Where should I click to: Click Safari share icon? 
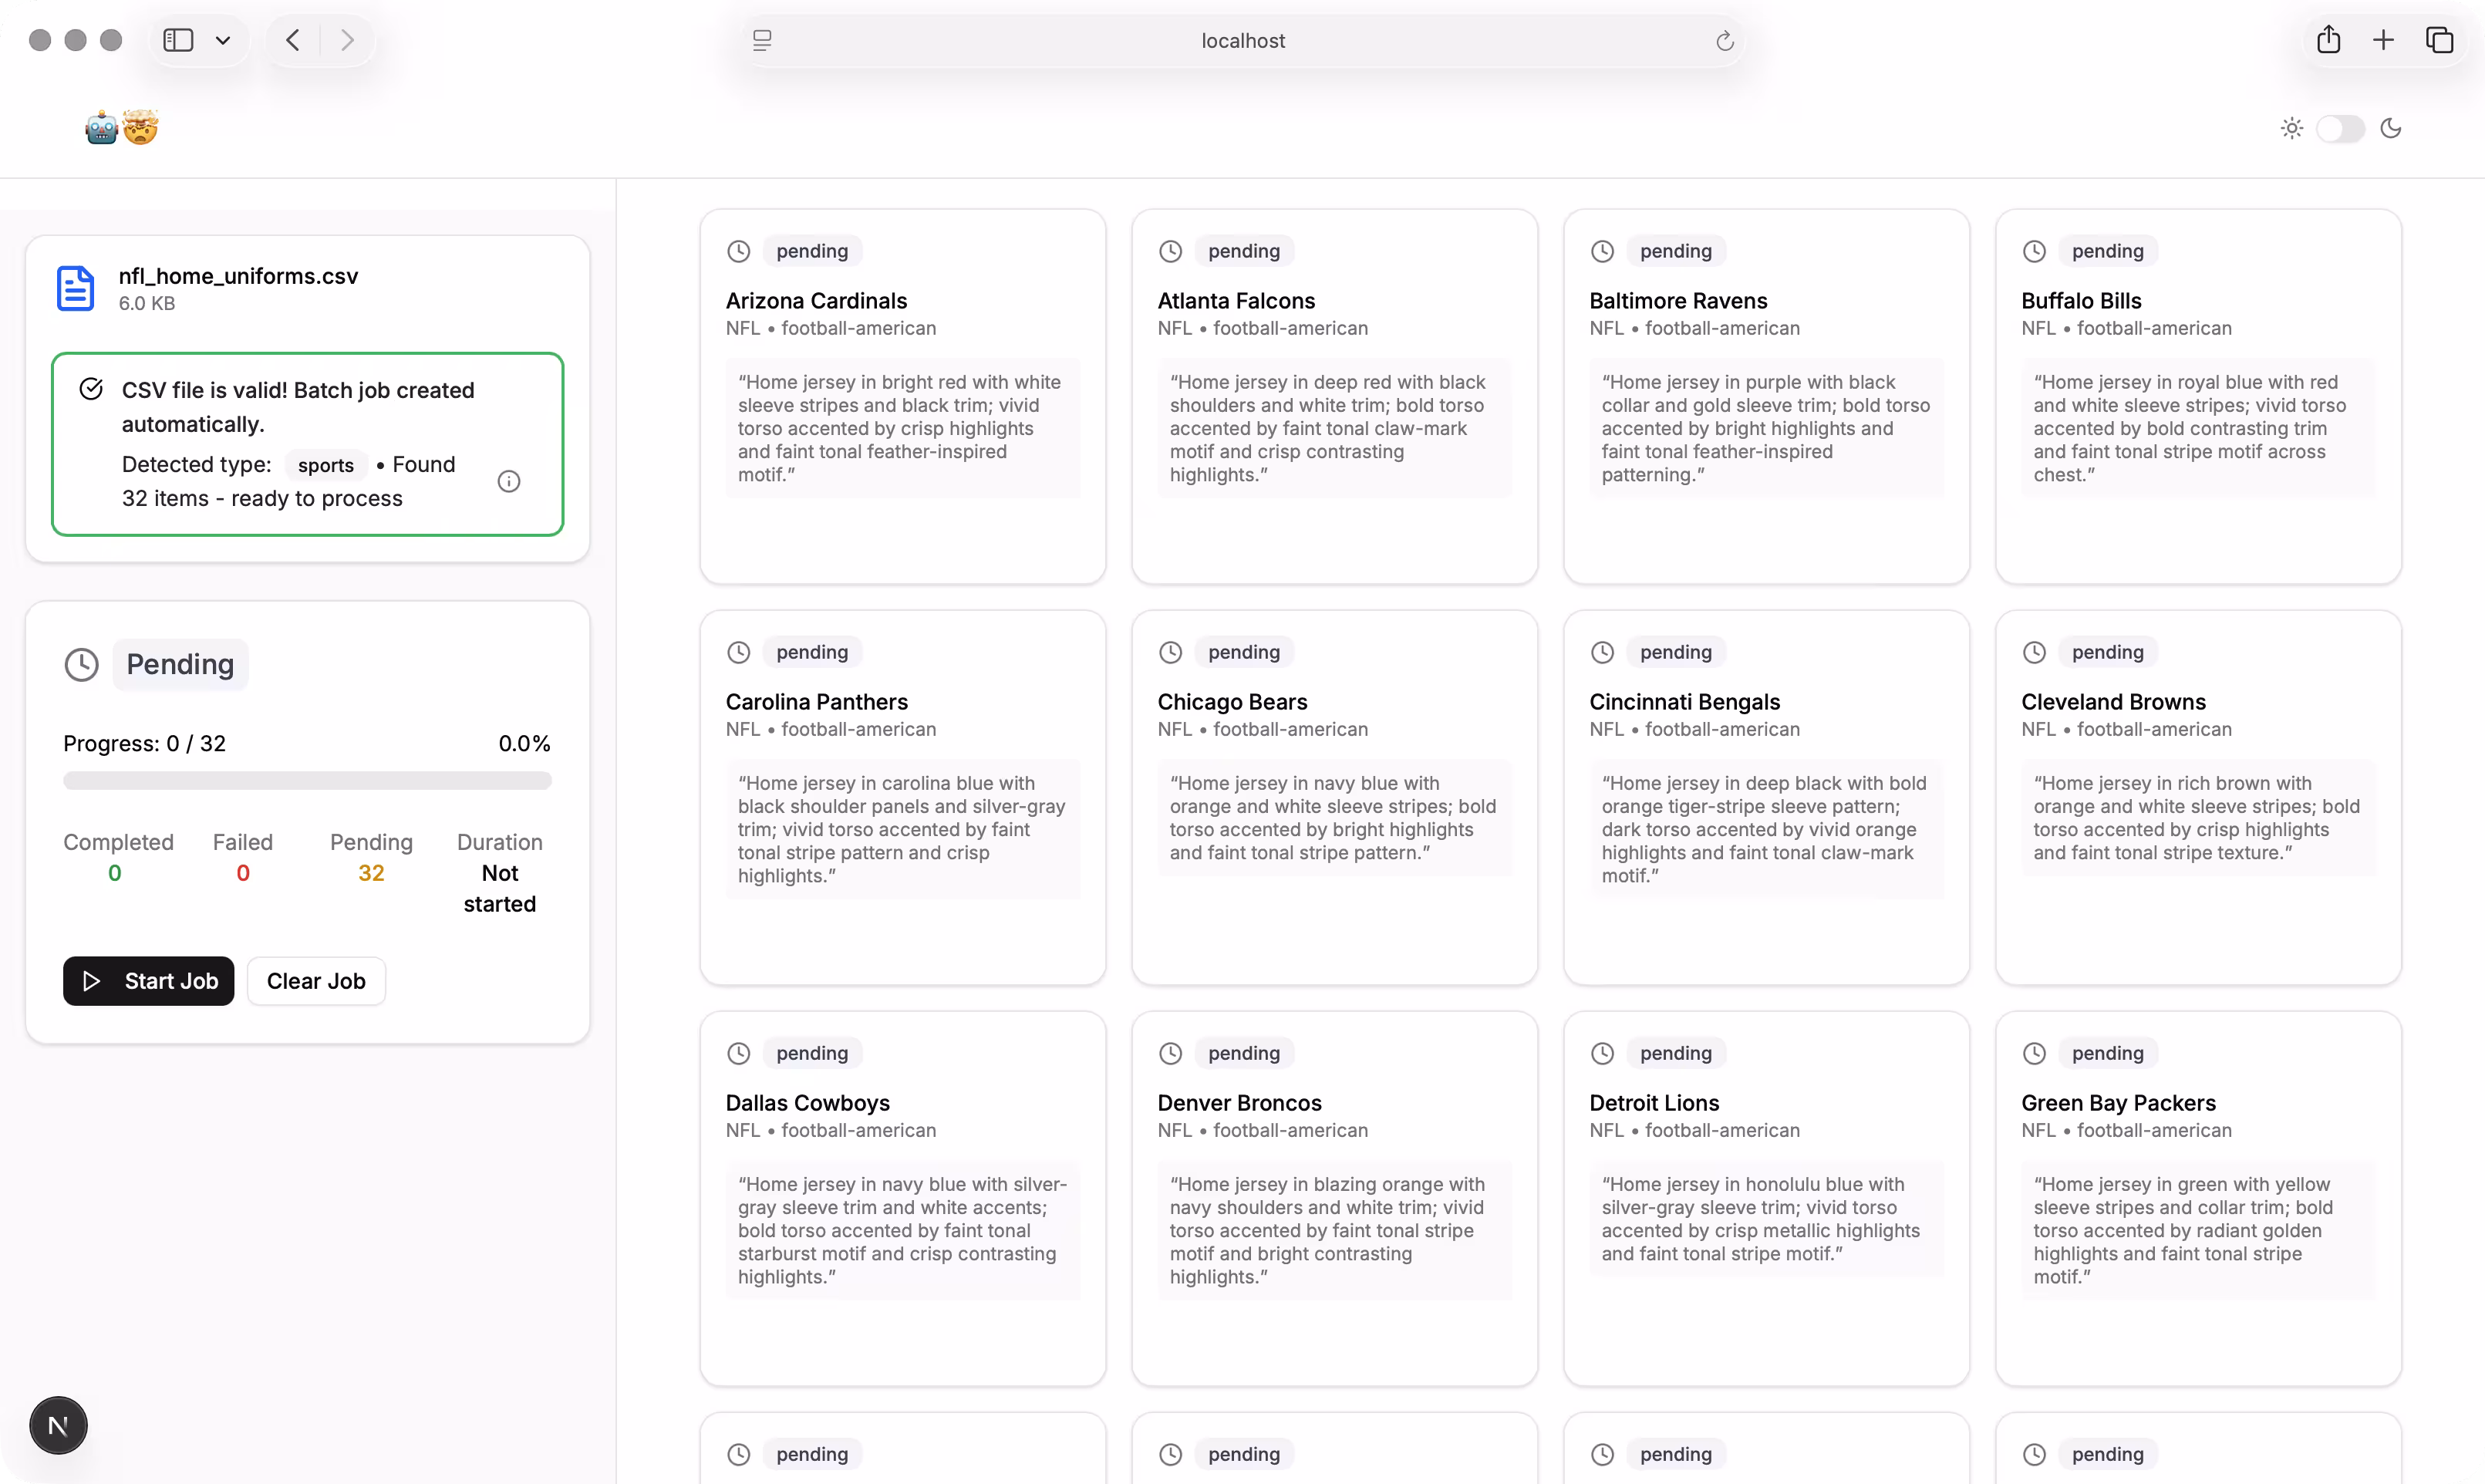[2328, 40]
